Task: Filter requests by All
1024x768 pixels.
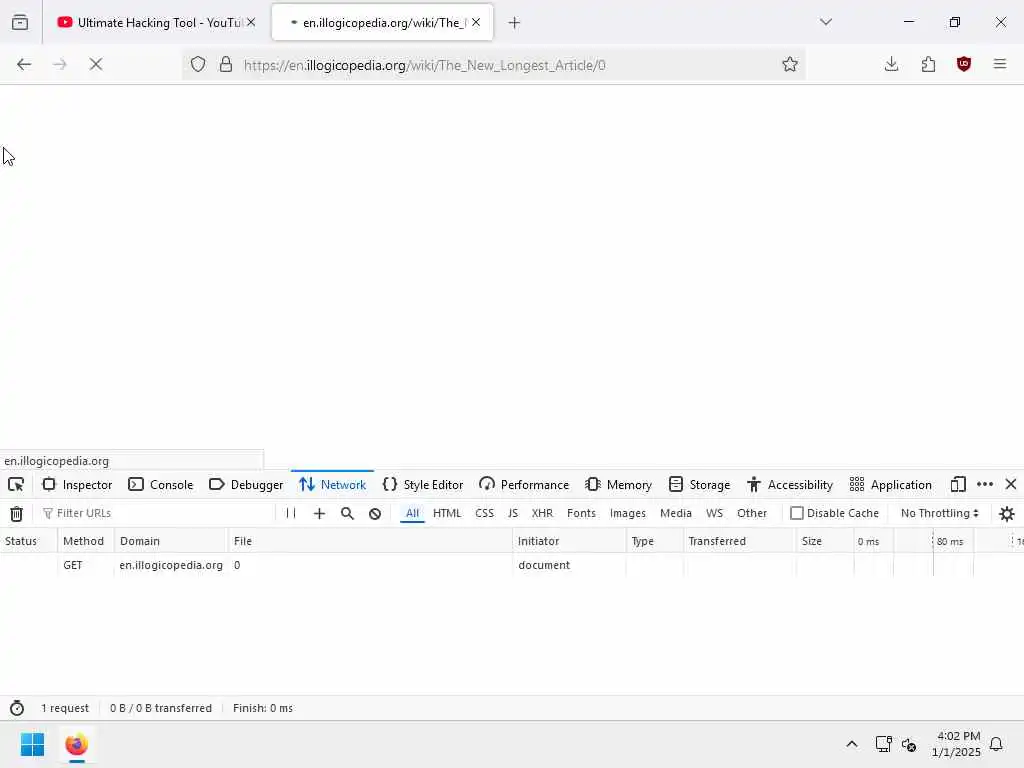Action: coord(412,513)
